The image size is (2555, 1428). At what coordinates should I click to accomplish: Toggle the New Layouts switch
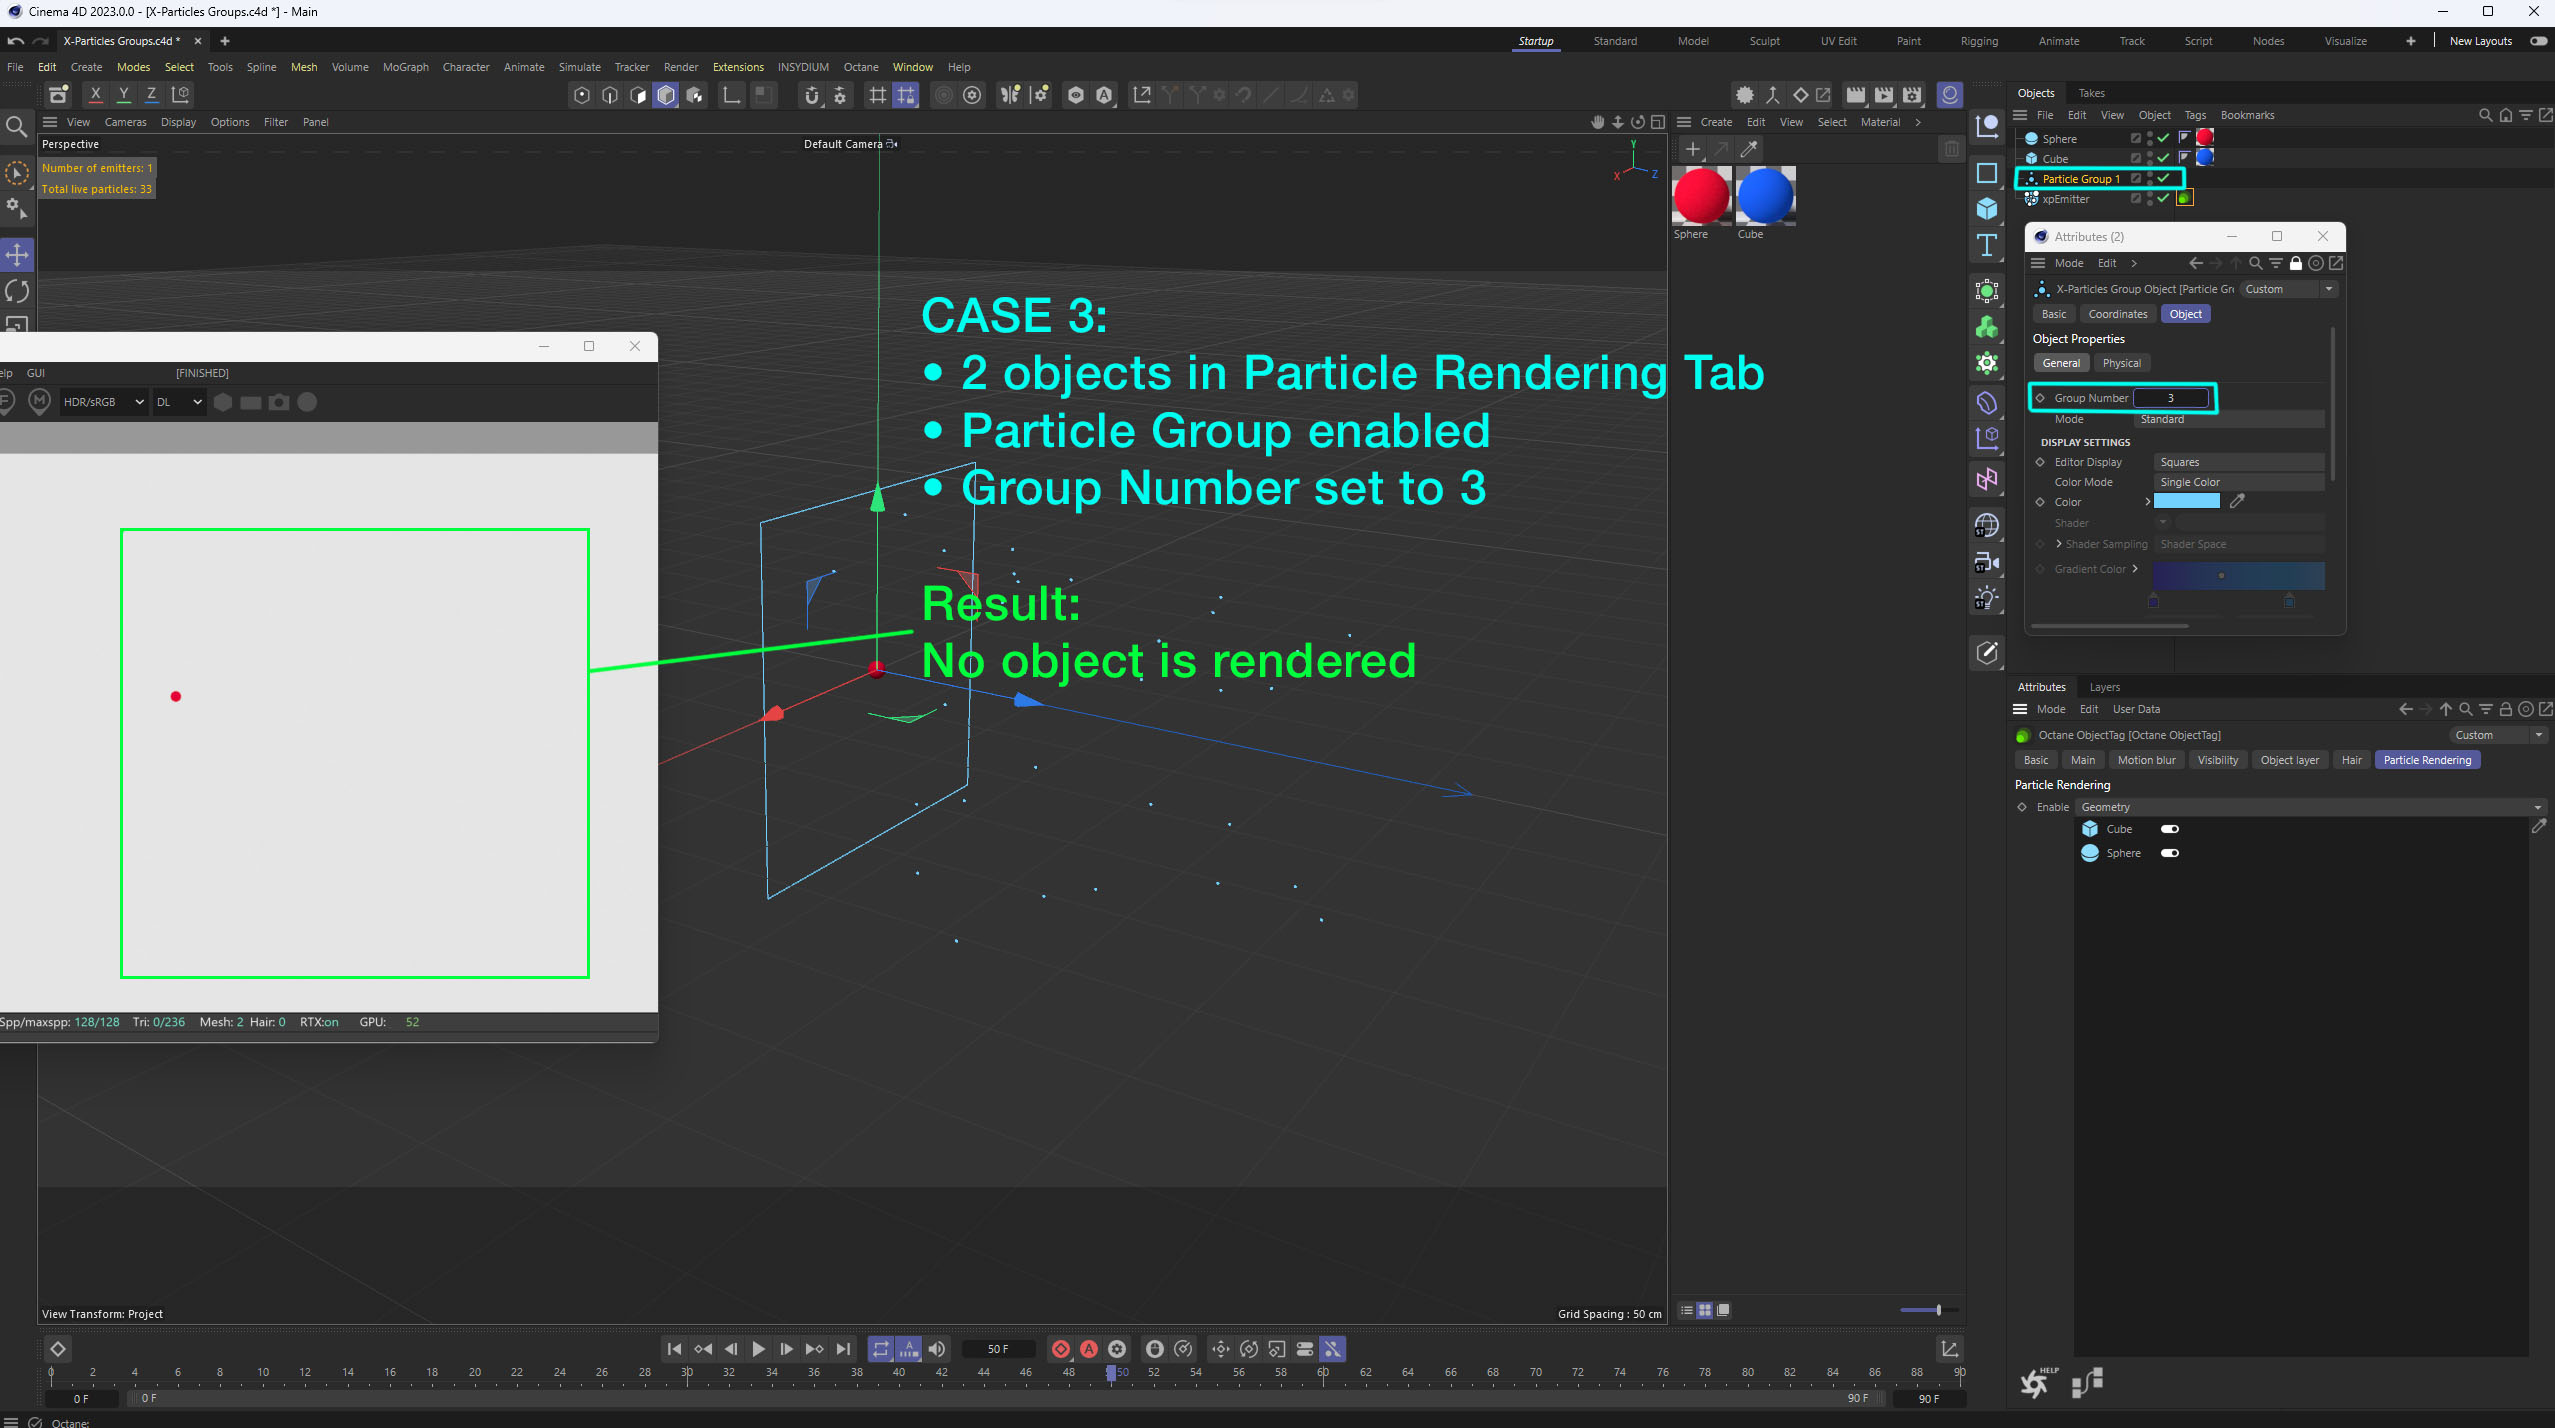pos(2538,41)
